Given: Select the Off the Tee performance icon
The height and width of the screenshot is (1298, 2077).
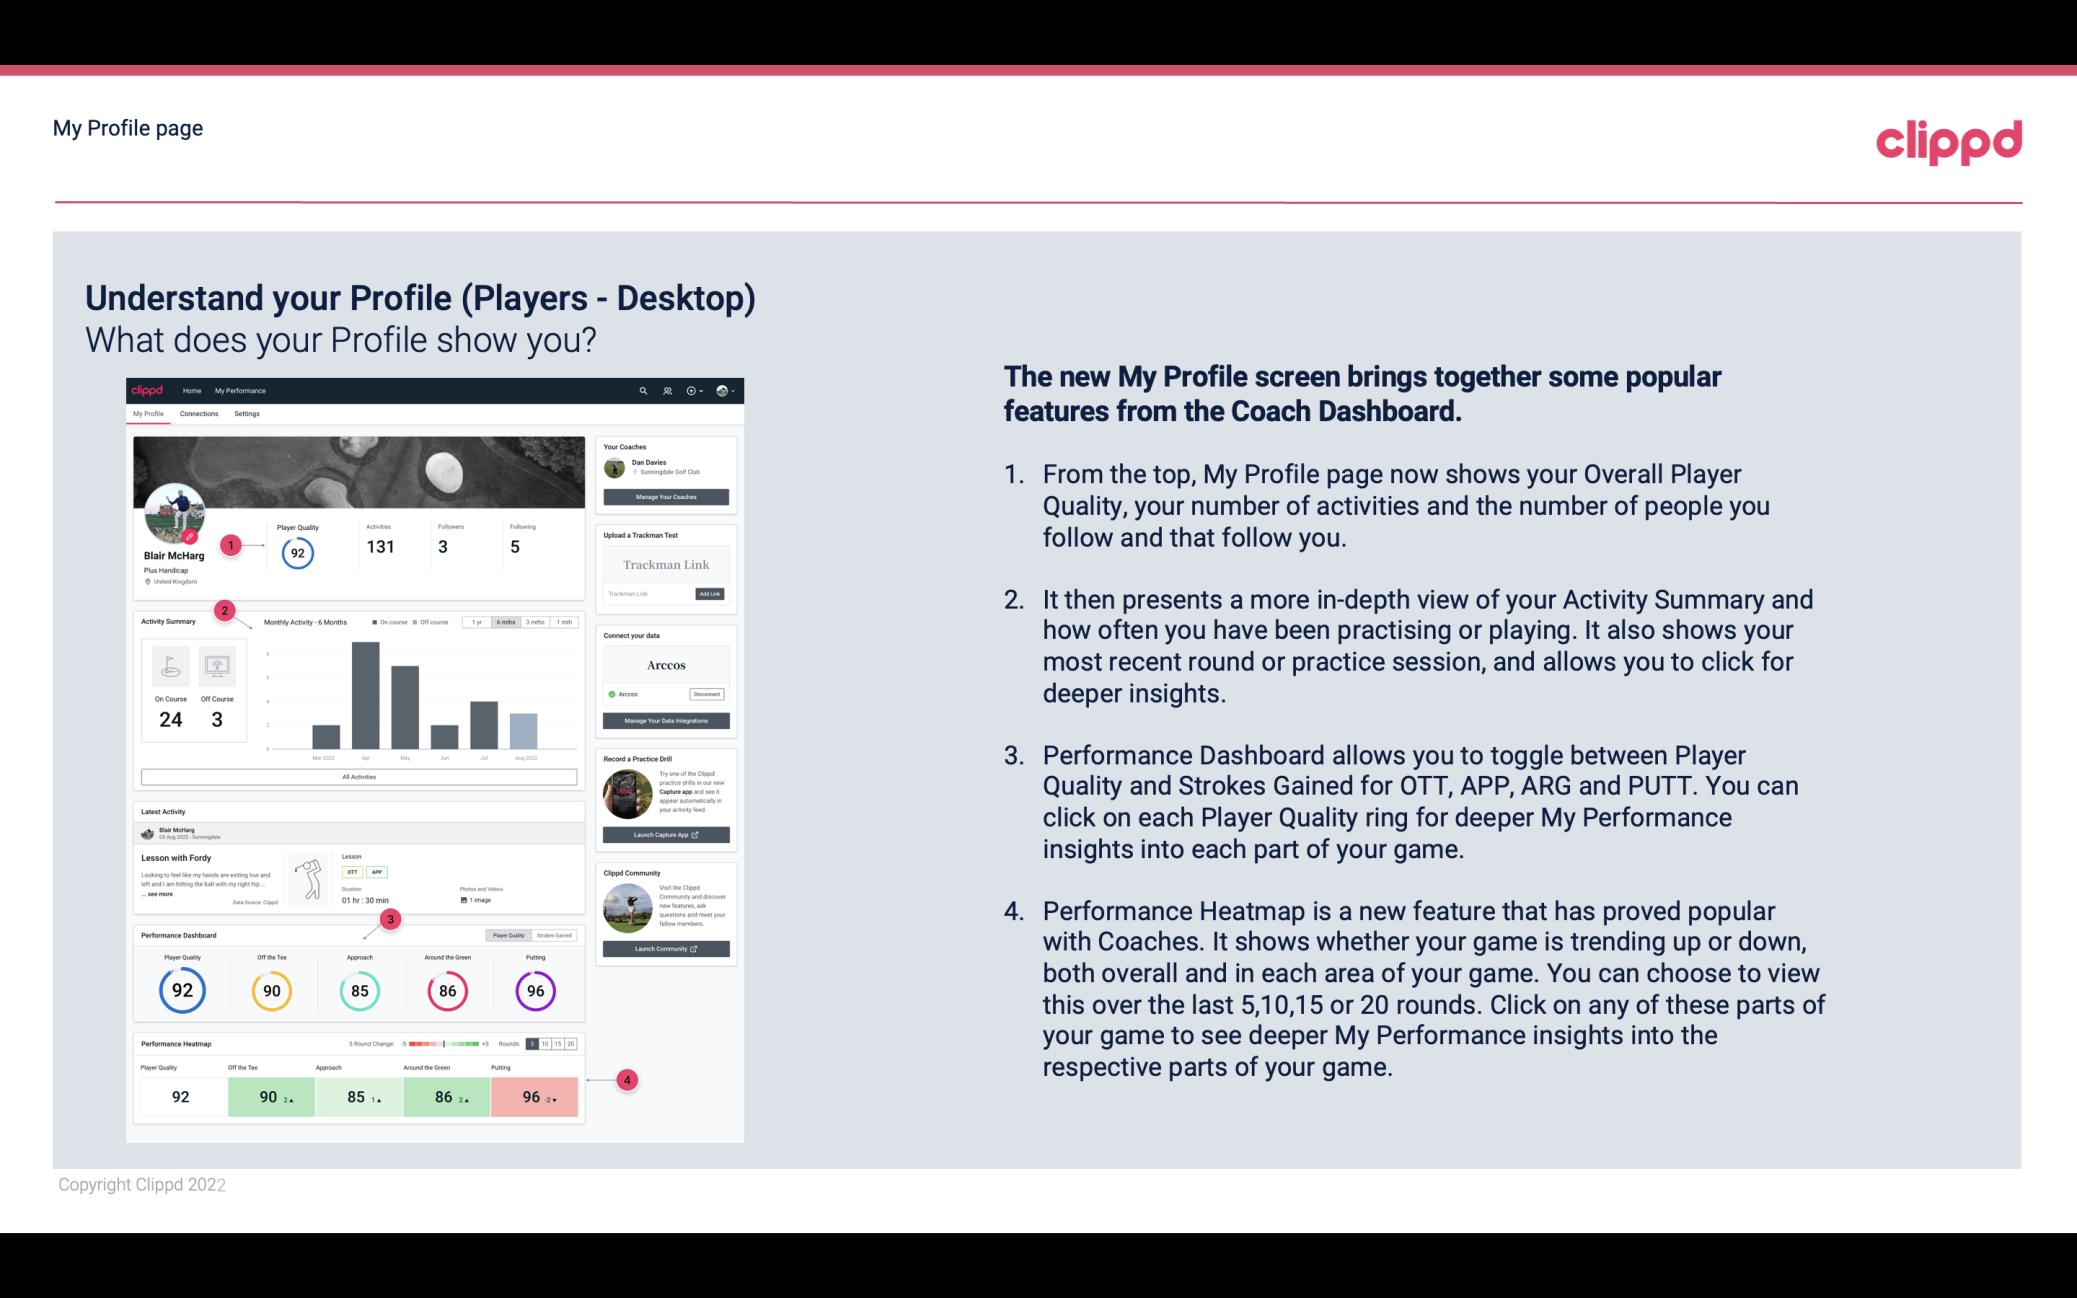Looking at the screenshot, I should pos(271,990).
